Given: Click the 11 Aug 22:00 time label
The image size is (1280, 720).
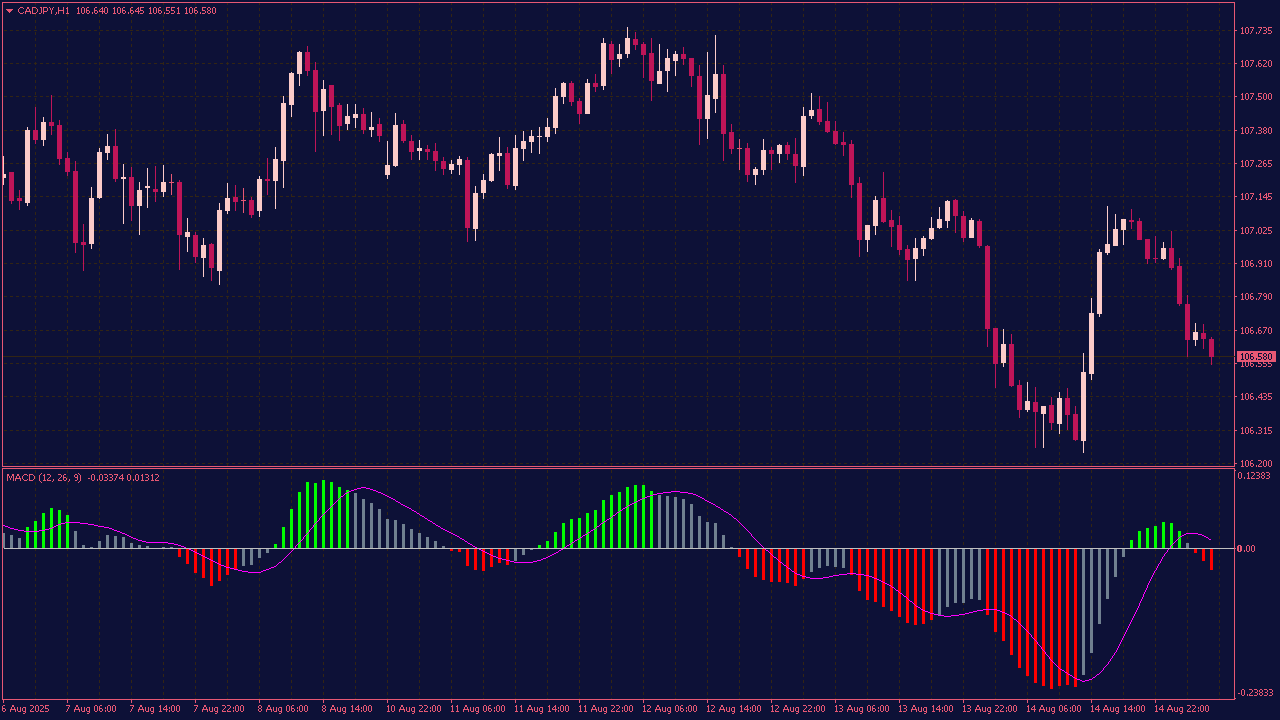Looking at the screenshot, I should click(x=606, y=709).
